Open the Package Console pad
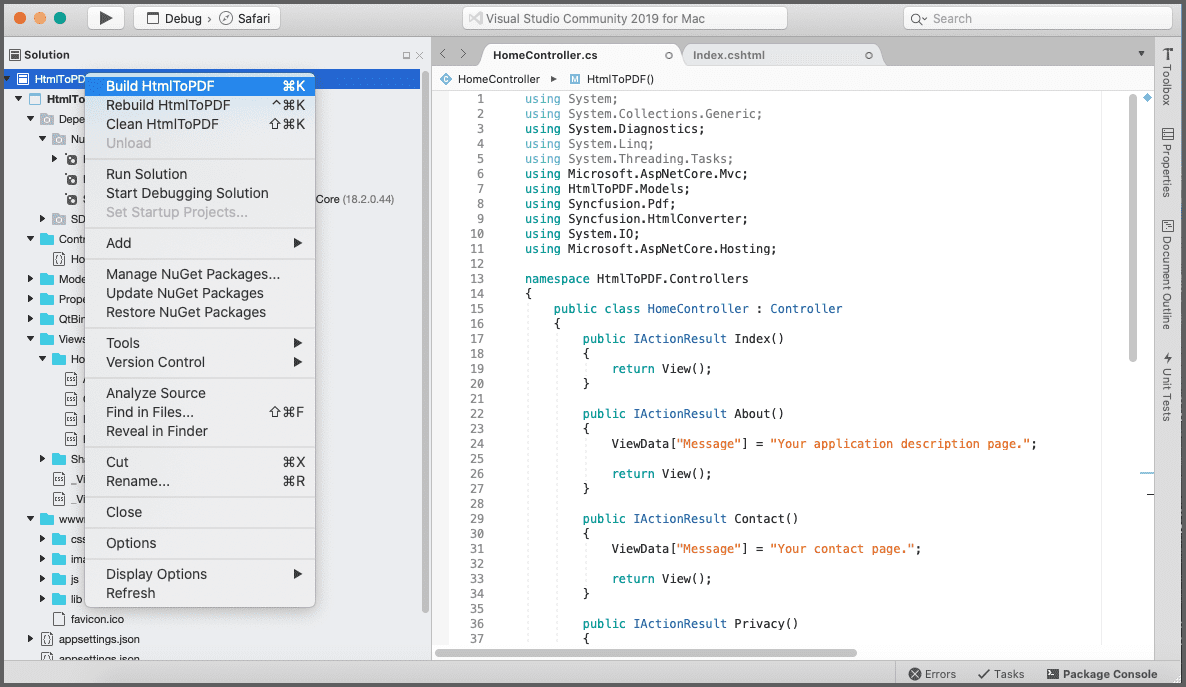1186x687 pixels. [1102, 674]
